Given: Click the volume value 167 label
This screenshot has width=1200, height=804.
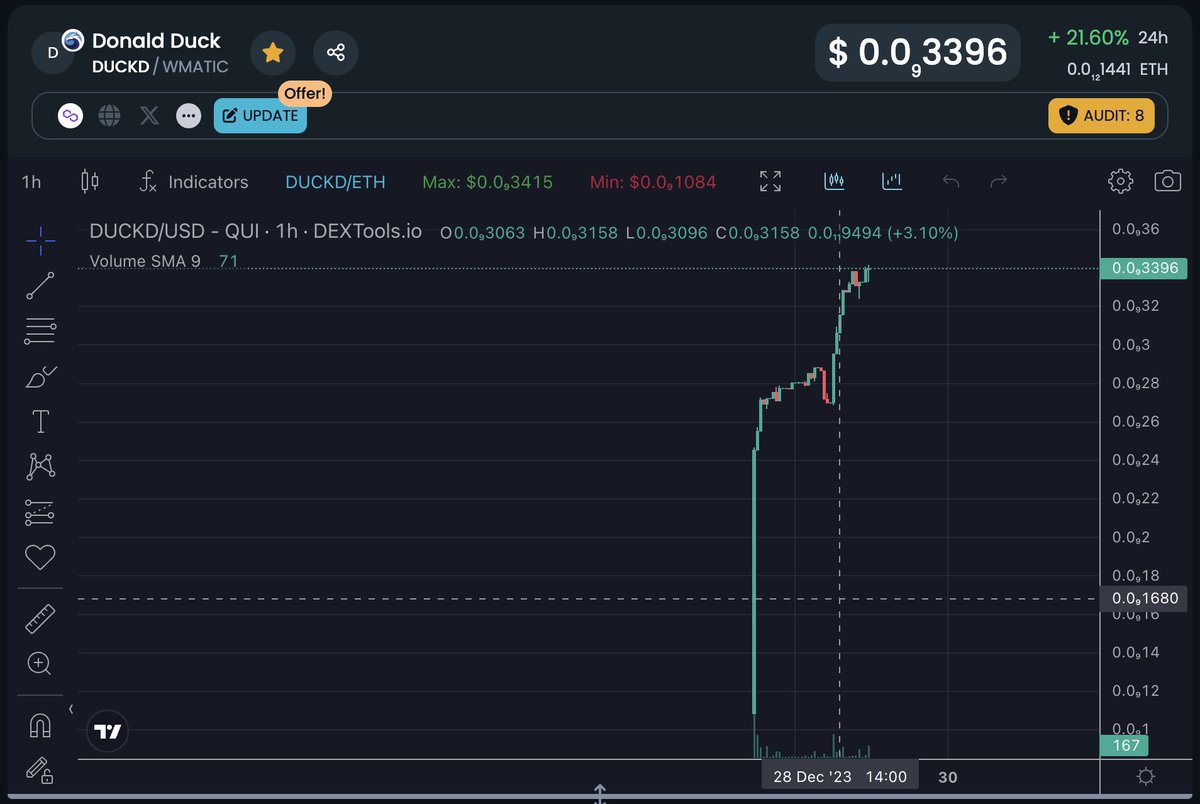Looking at the screenshot, I should [x=1124, y=746].
